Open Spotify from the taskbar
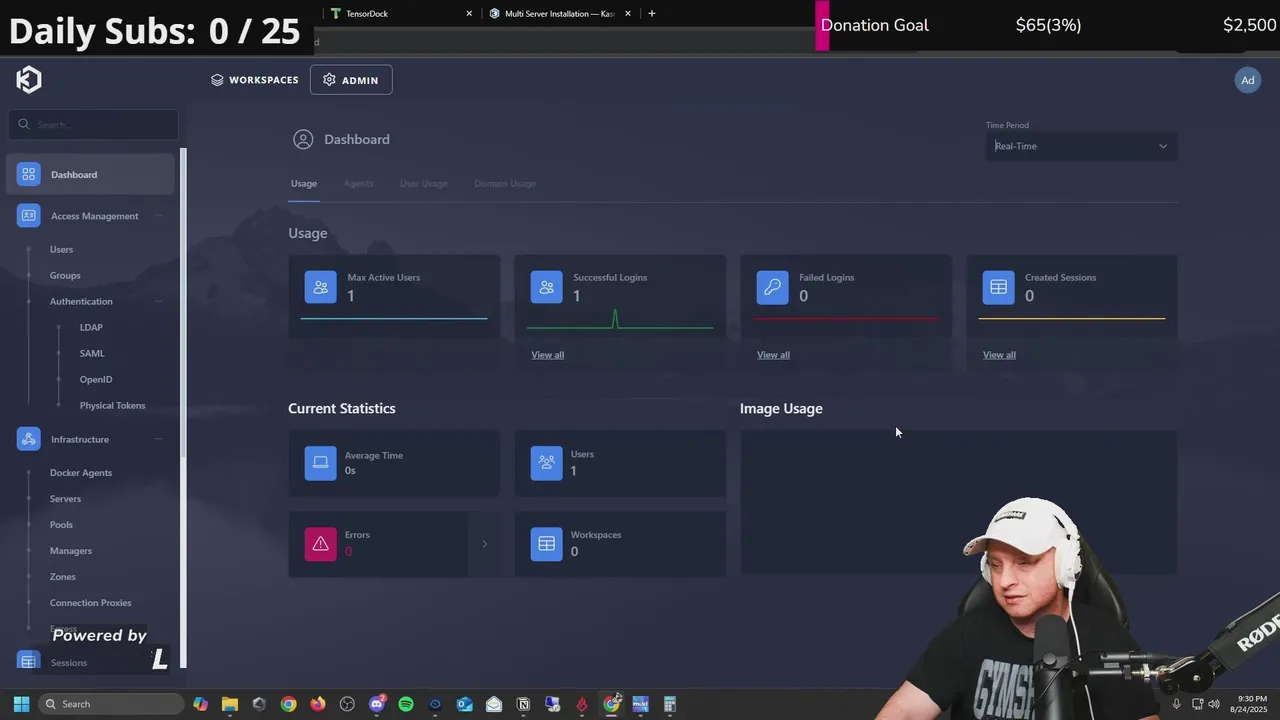Screen dimensions: 1280x720 [406, 704]
